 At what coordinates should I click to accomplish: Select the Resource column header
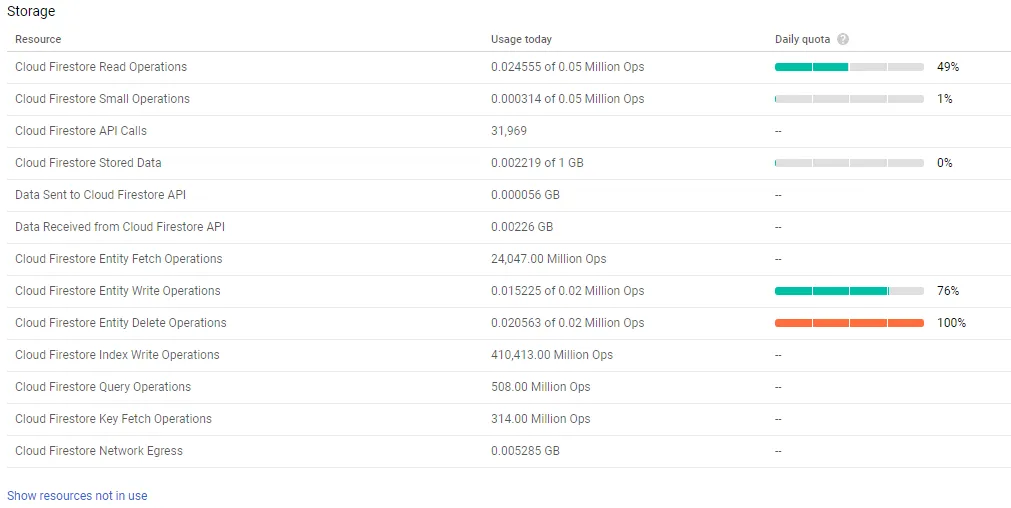38,40
